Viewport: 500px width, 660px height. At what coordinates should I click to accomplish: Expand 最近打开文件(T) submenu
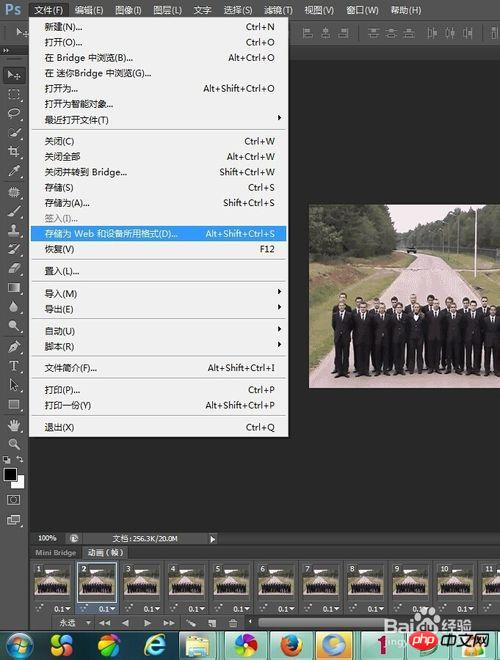(x=159, y=120)
